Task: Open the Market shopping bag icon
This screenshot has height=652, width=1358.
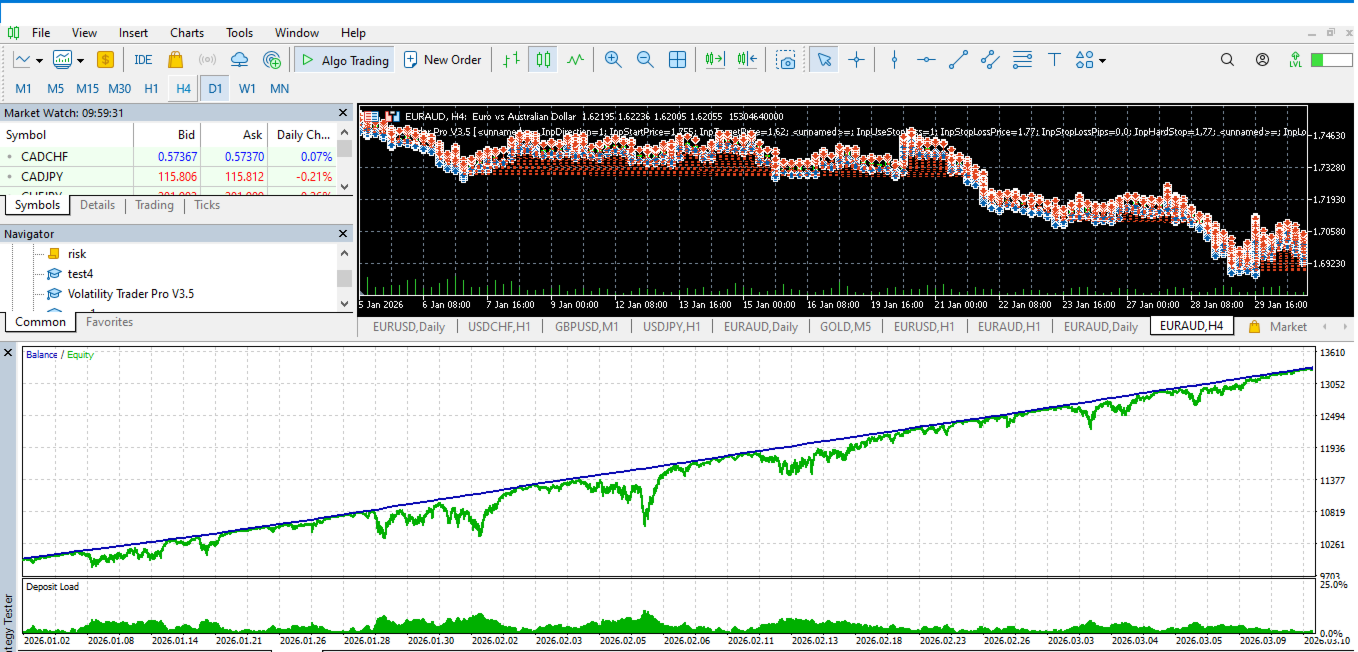Action: point(175,60)
